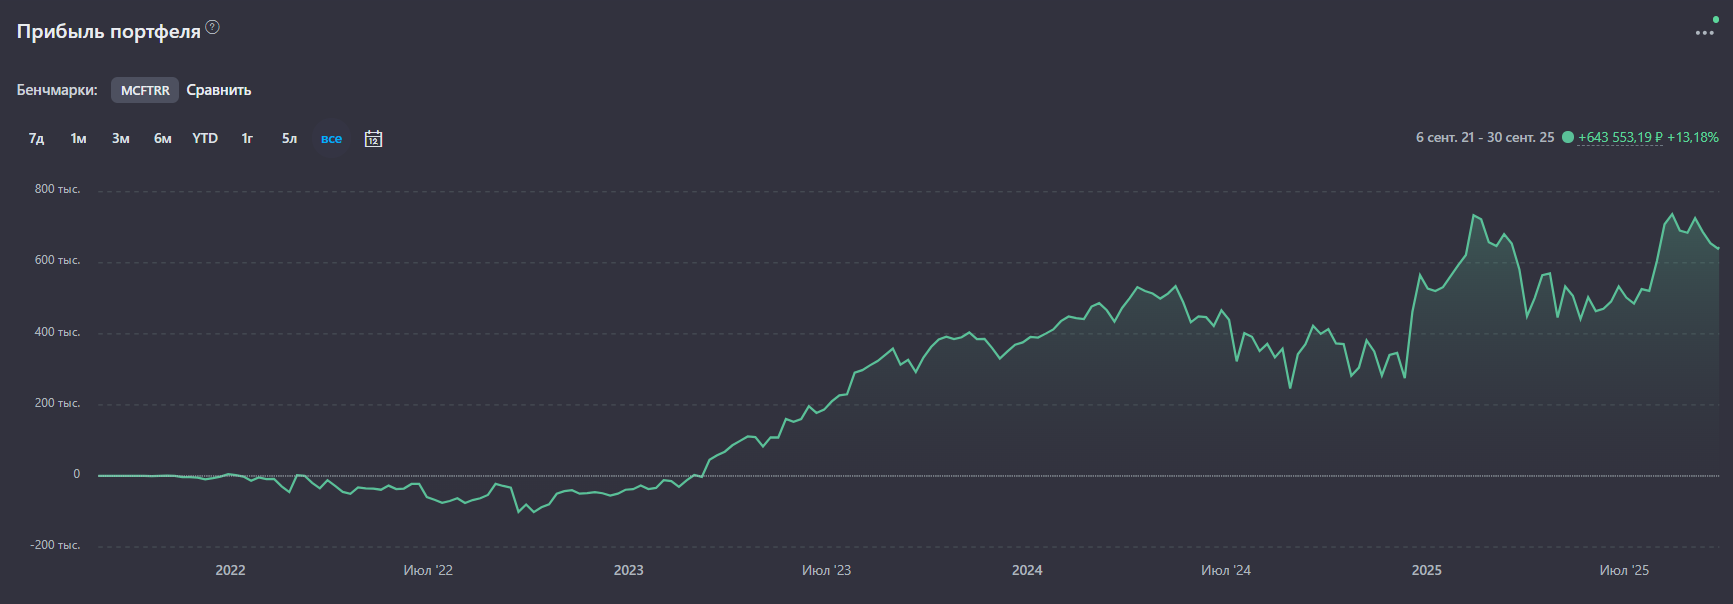This screenshot has width=1733, height=604.
Task: Select the 6м time range
Action: click(x=162, y=139)
